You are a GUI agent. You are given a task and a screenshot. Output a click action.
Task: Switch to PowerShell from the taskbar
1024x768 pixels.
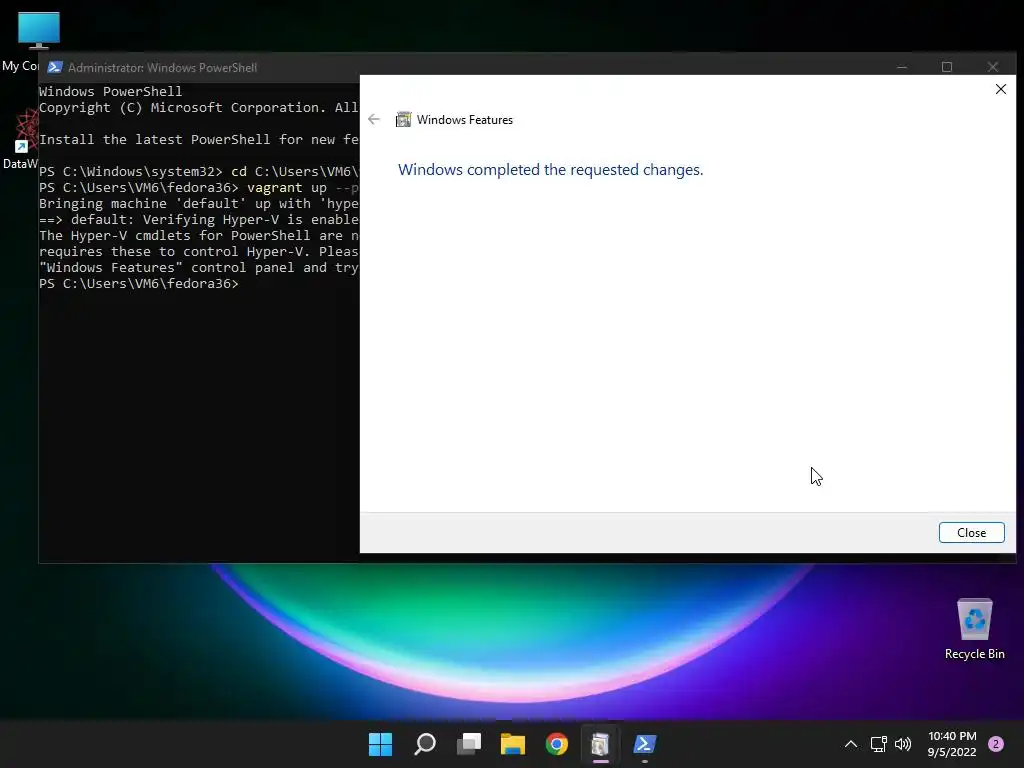[x=645, y=744]
